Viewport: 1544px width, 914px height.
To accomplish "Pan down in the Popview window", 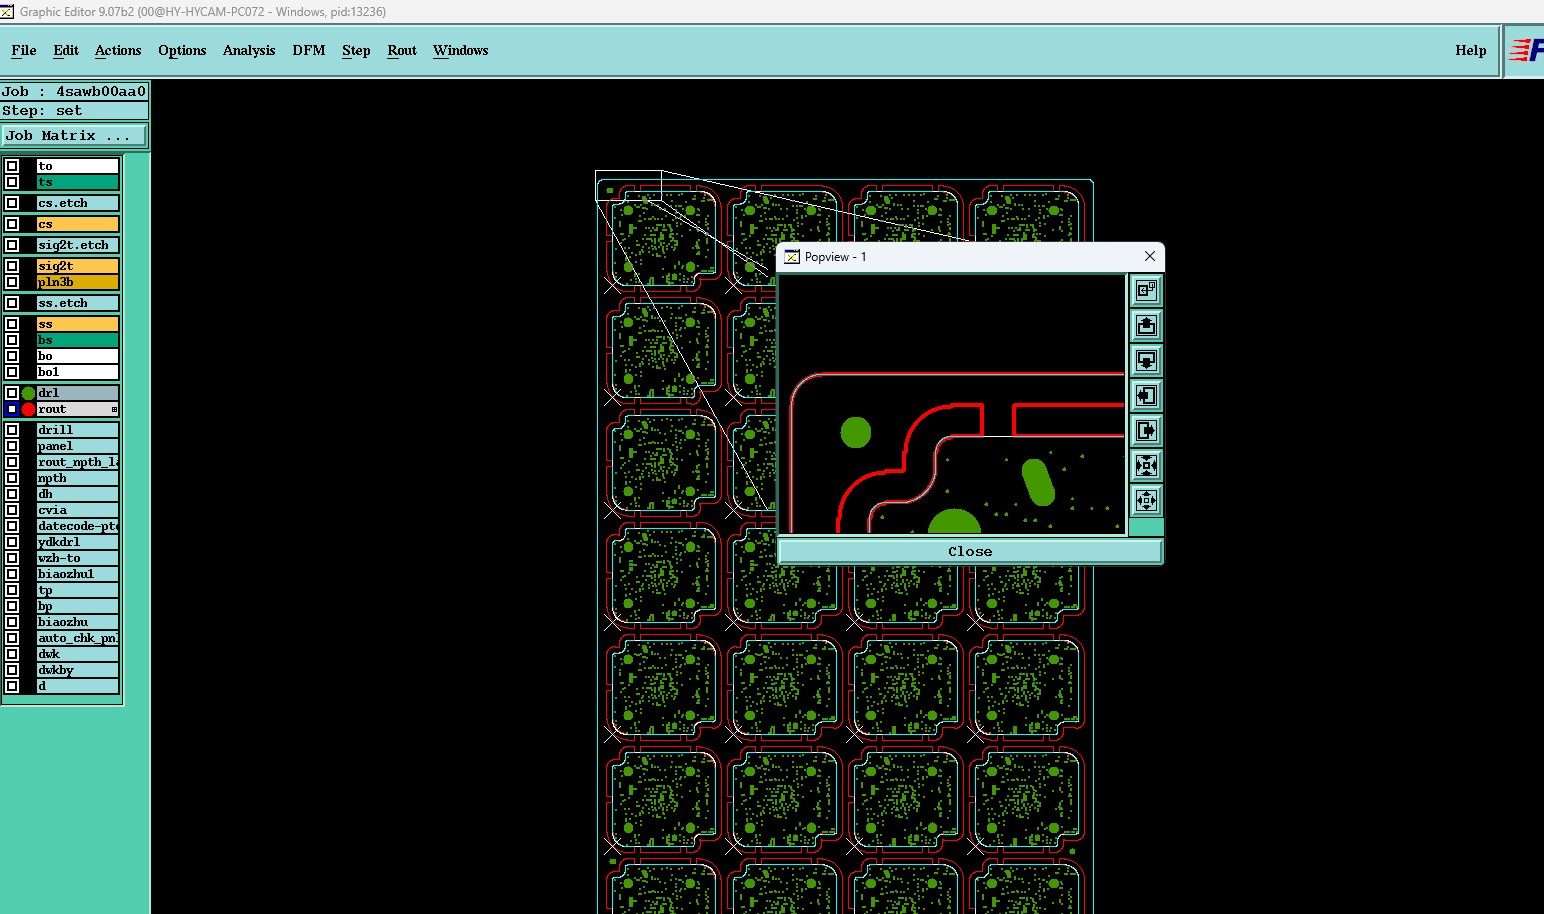I will point(1146,360).
